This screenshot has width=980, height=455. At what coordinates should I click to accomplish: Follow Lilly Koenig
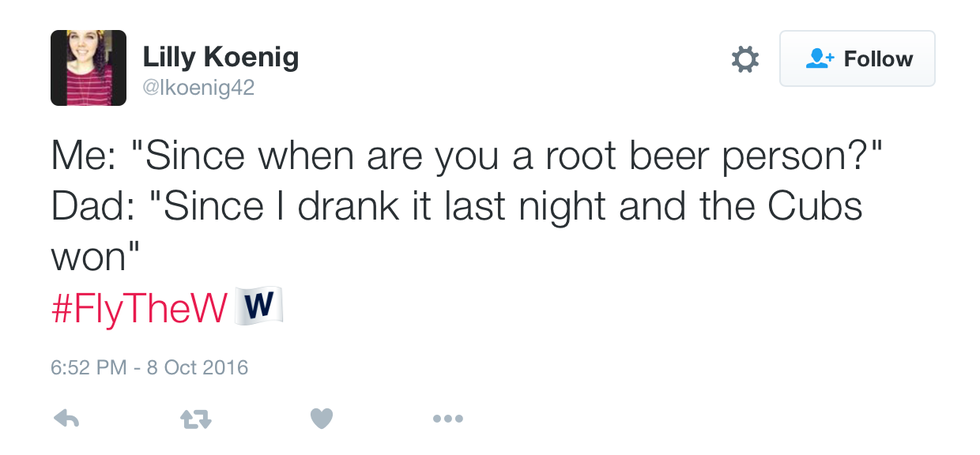[857, 60]
